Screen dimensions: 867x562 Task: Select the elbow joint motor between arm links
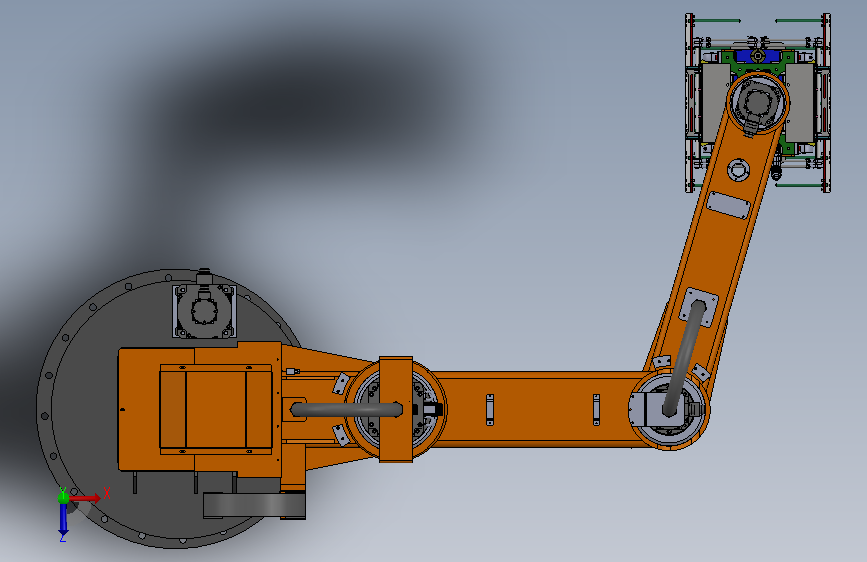[x=670, y=409]
